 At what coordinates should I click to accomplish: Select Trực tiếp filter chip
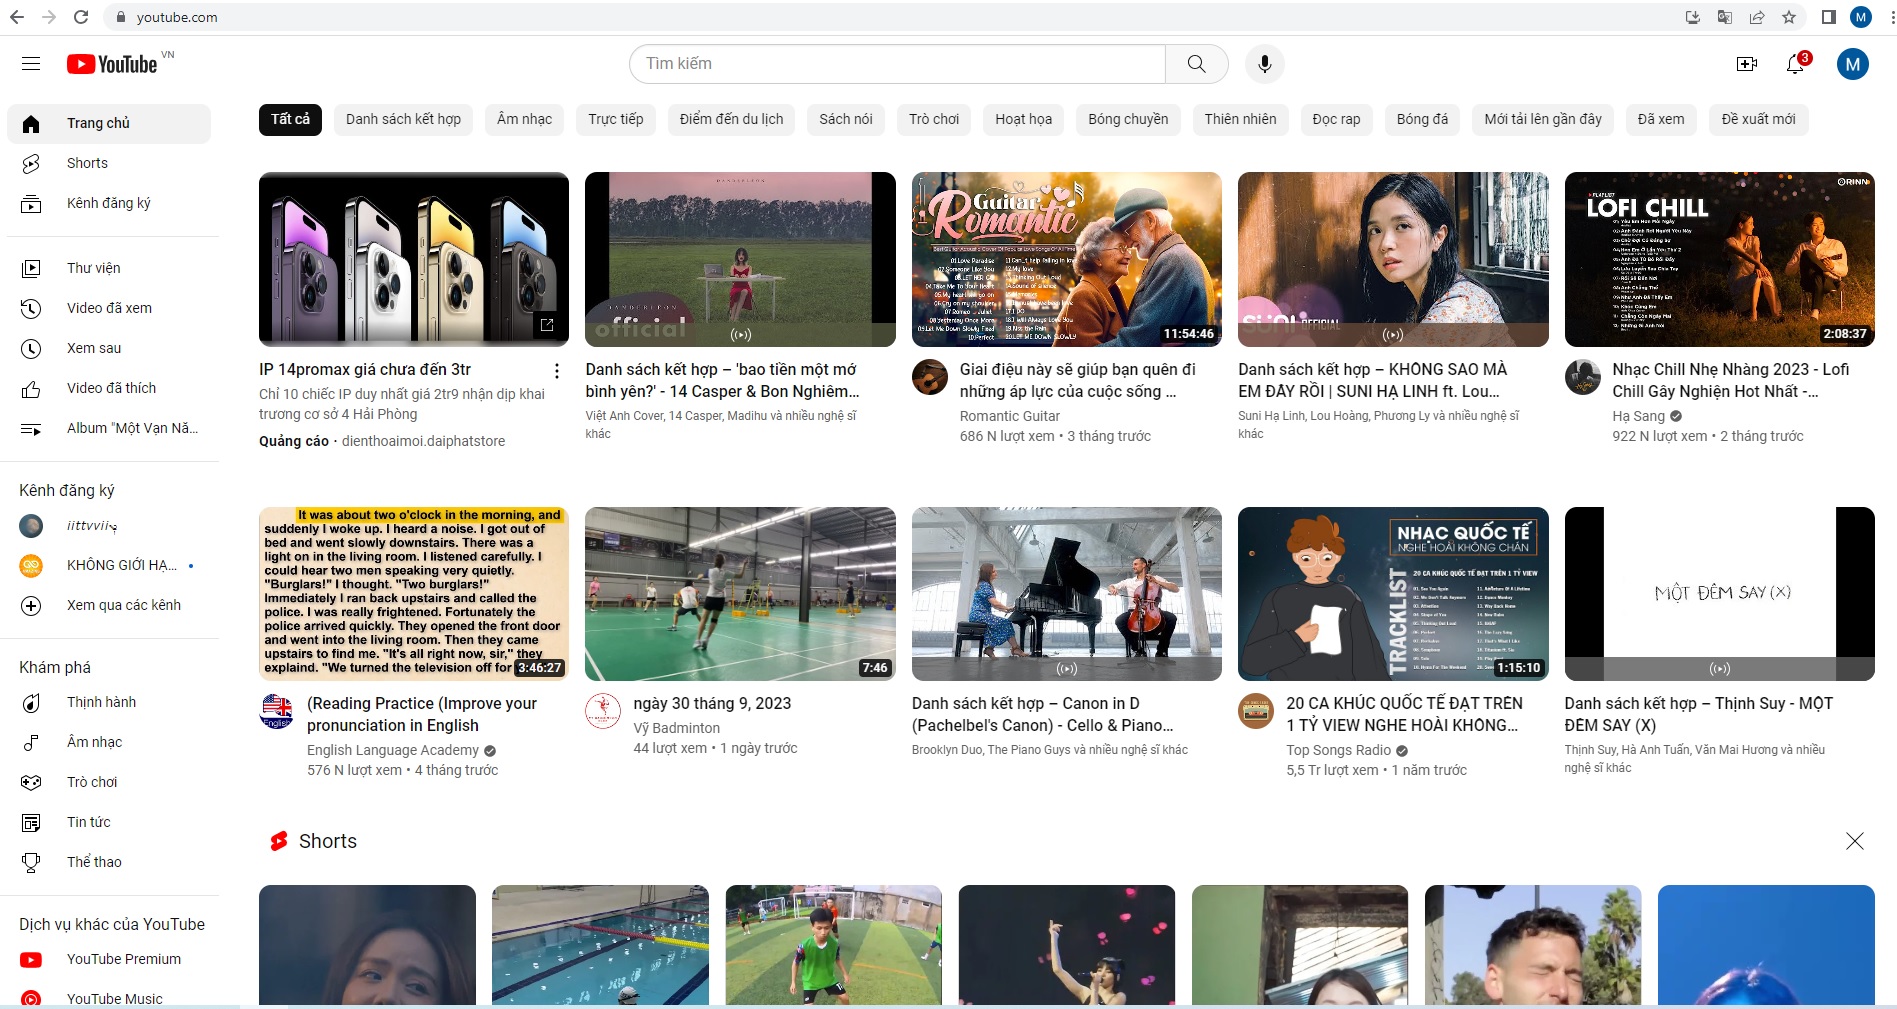click(x=616, y=119)
